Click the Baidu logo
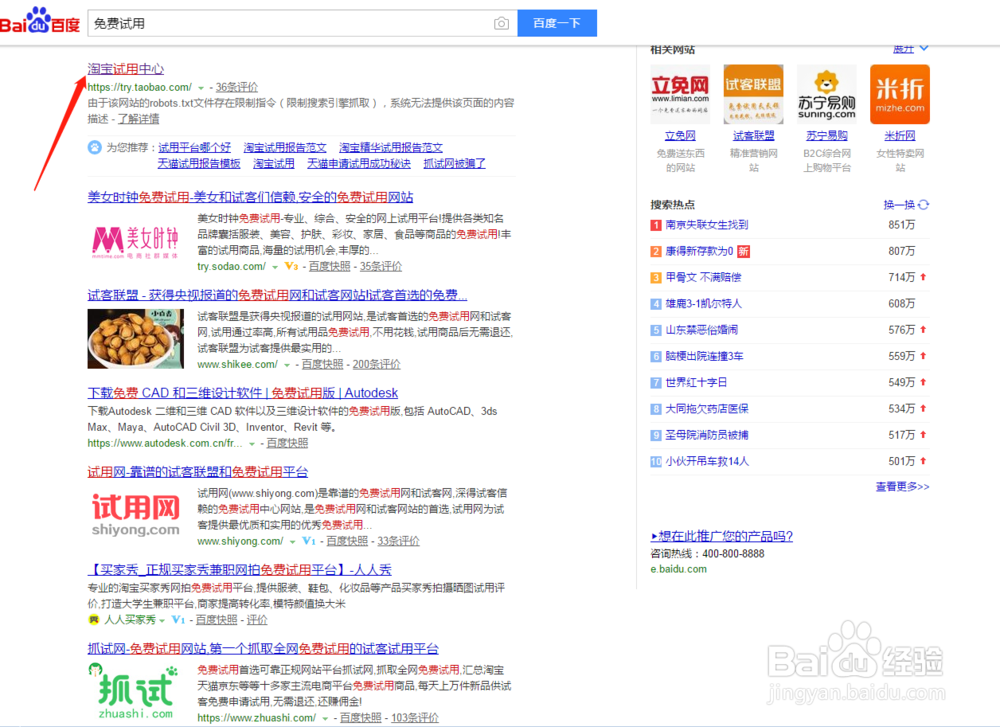1000x727 pixels. point(40,20)
